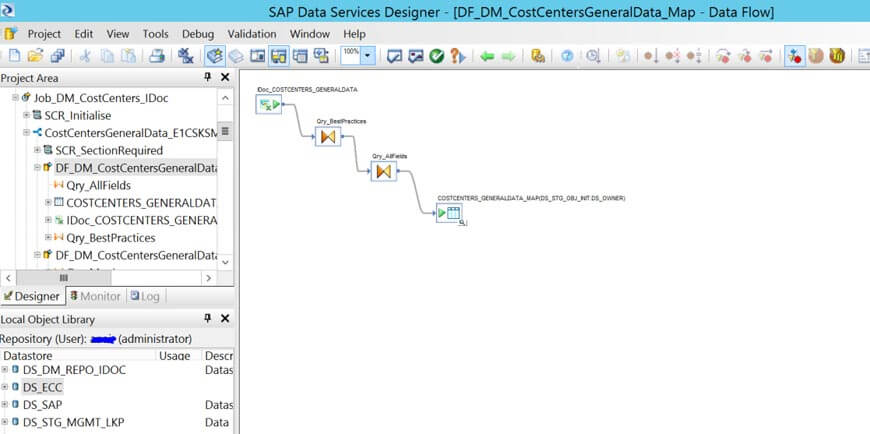870x434 pixels.
Task: Close the Project Area panel
Action: pyautogui.click(x=225, y=77)
